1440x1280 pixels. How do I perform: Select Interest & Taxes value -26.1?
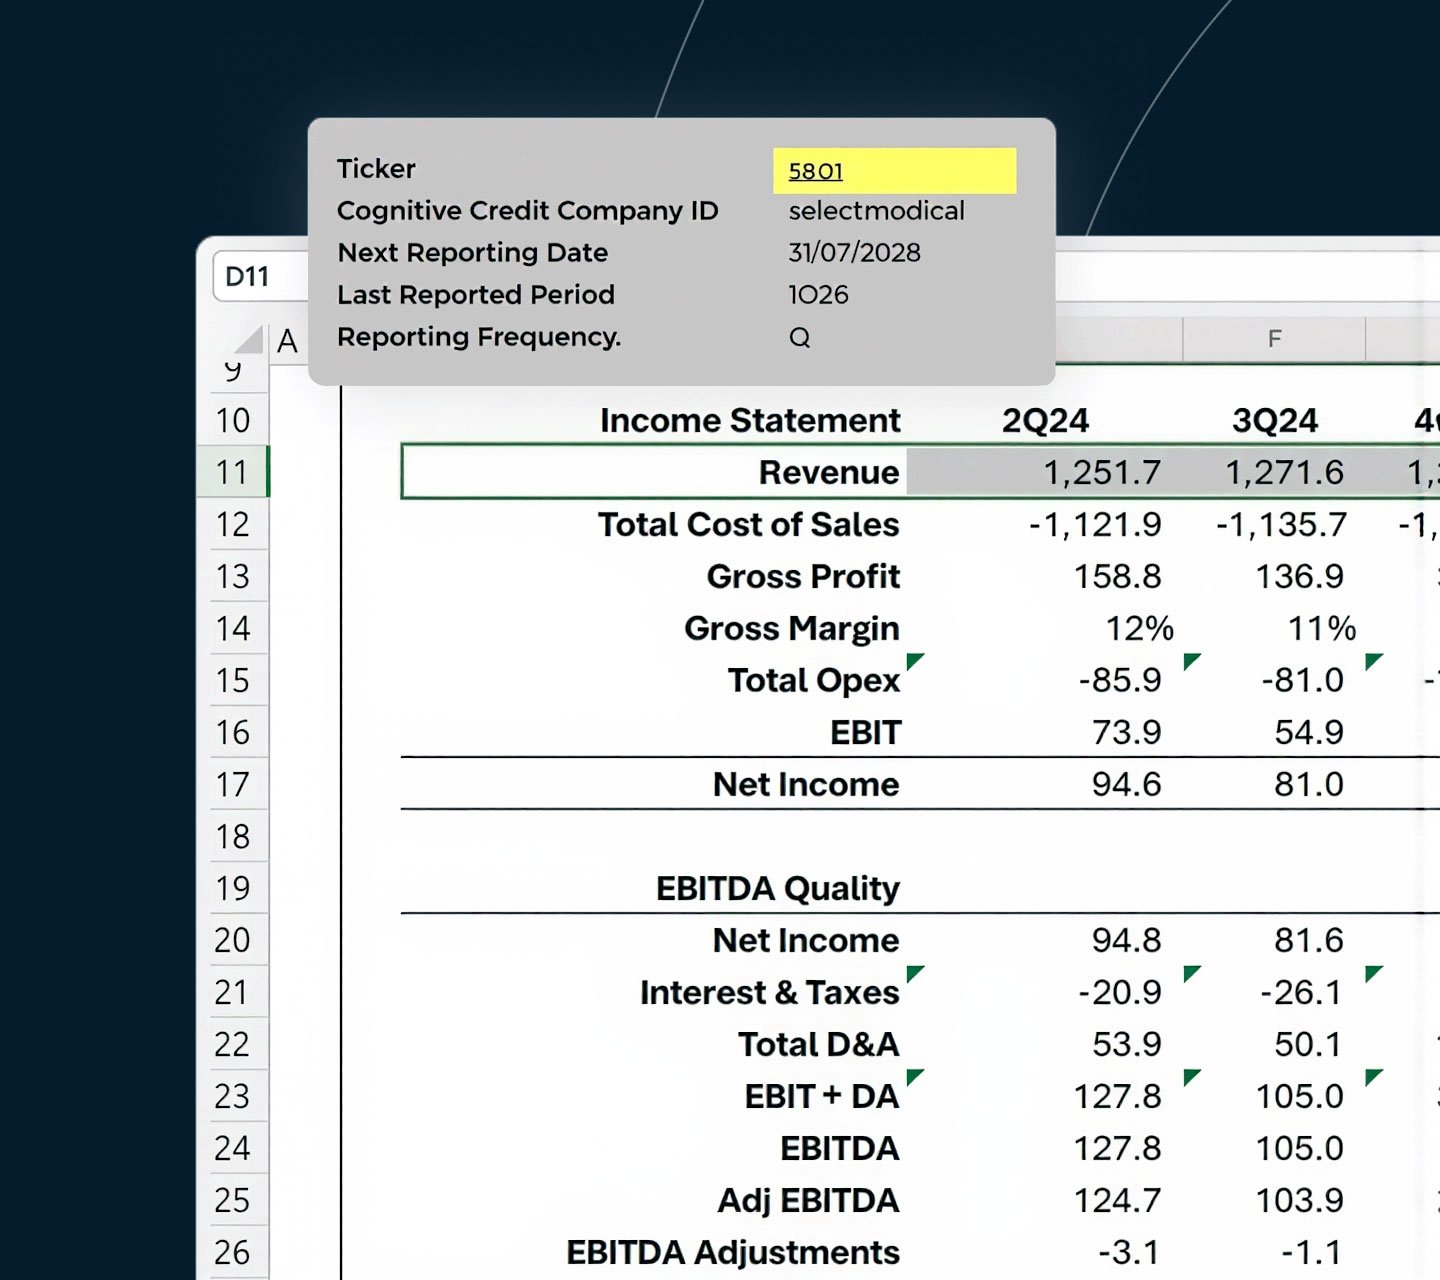pos(1302,992)
